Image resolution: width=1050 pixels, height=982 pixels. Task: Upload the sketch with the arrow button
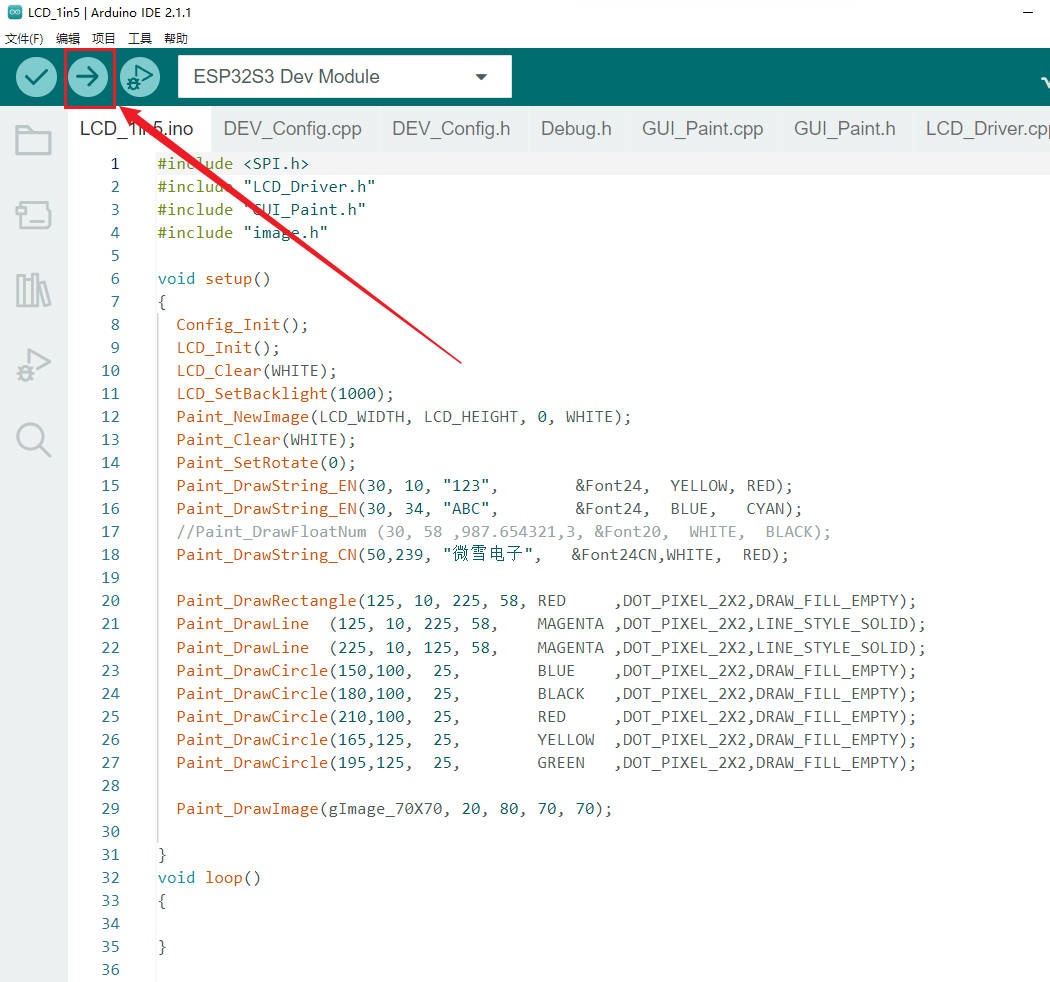88,77
